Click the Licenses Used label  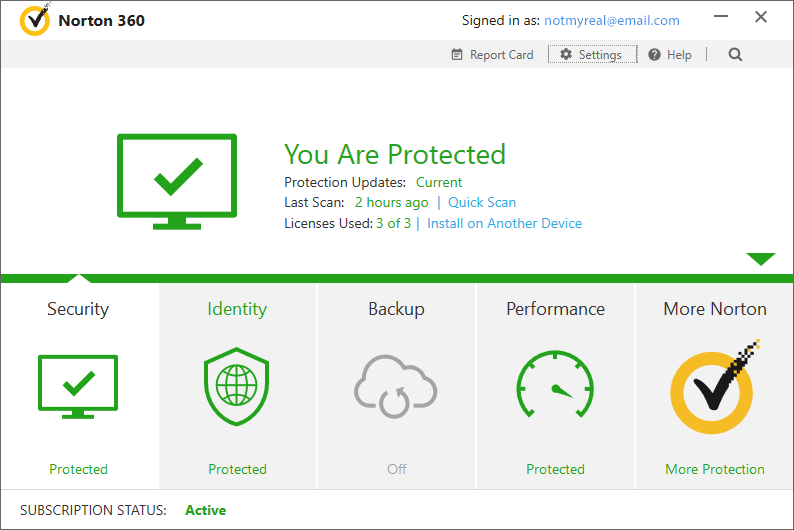328,223
